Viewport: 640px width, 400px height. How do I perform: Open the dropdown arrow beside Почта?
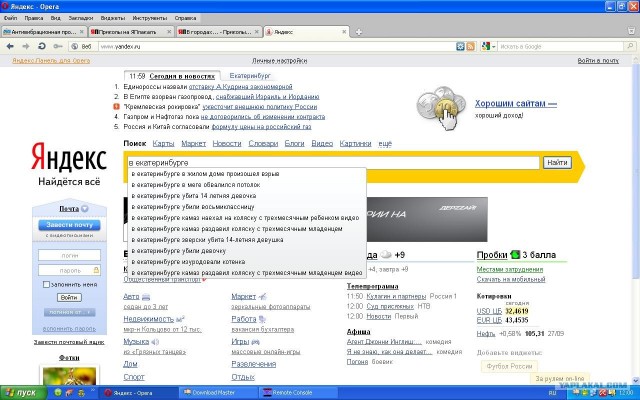[84, 209]
